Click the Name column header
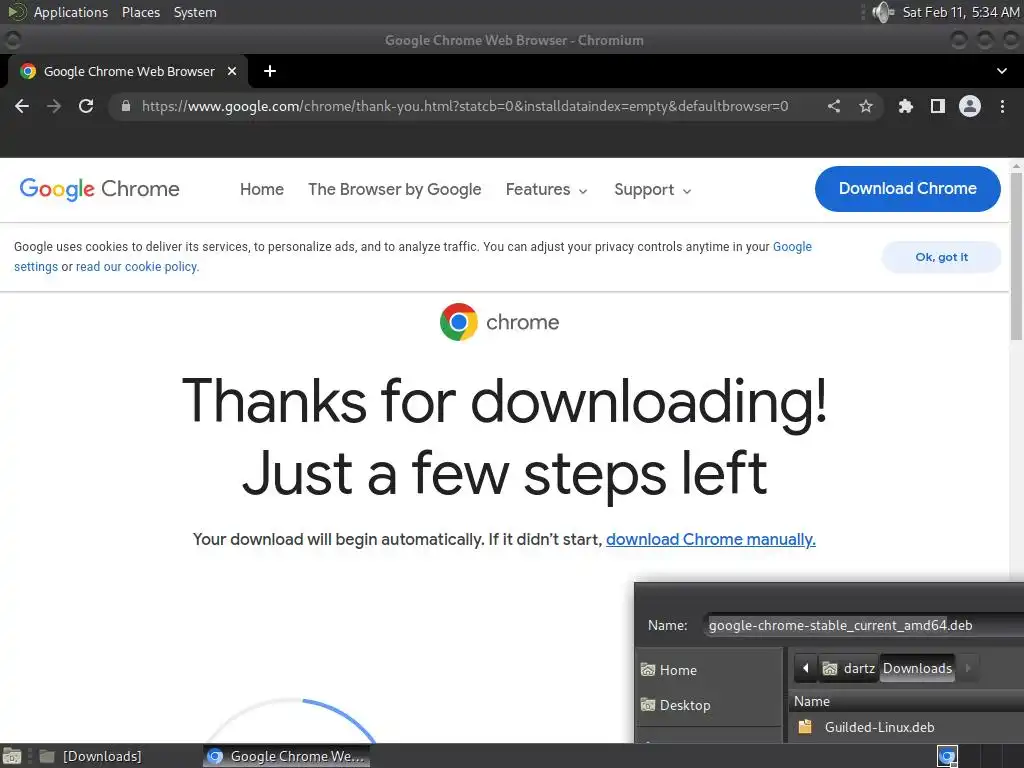1024x768 pixels. pos(906,701)
